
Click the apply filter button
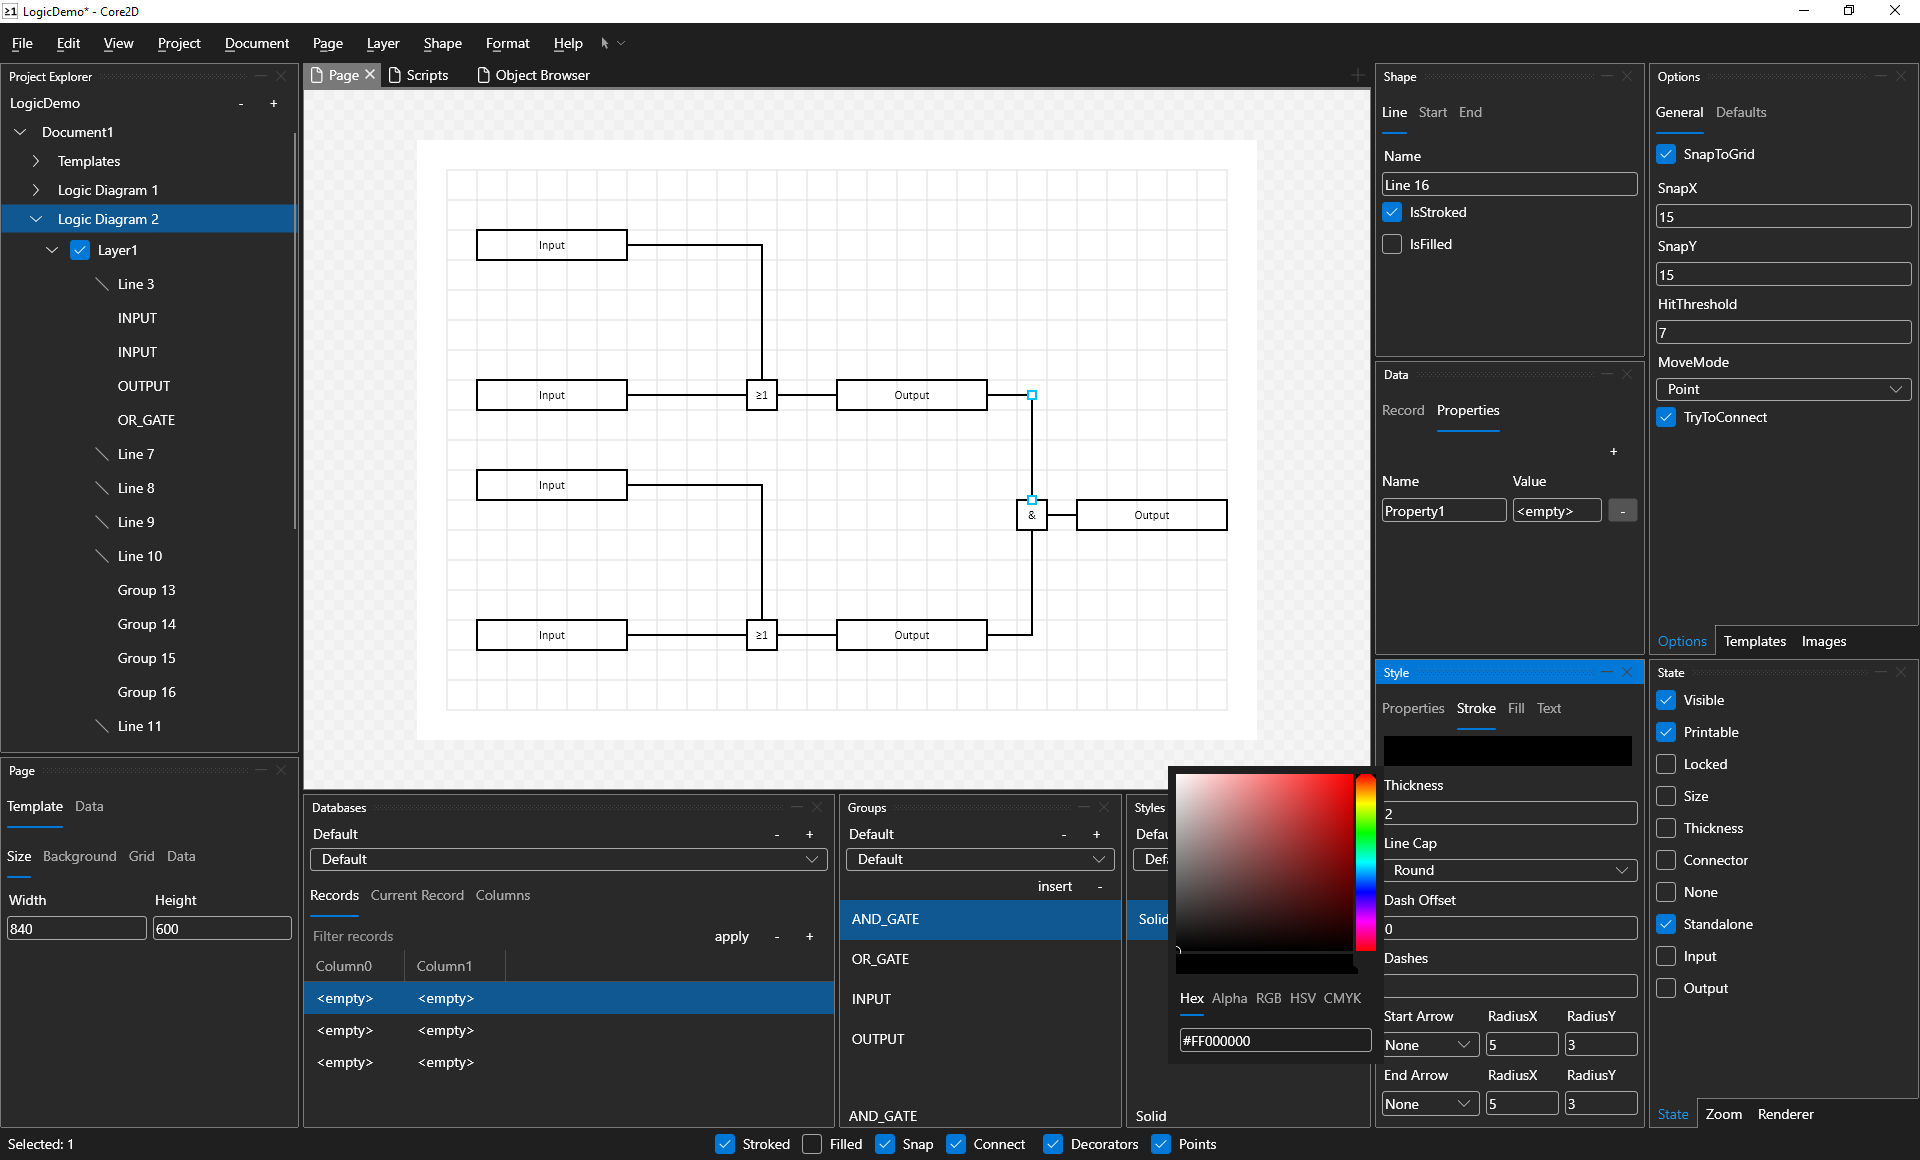pos(731,937)
